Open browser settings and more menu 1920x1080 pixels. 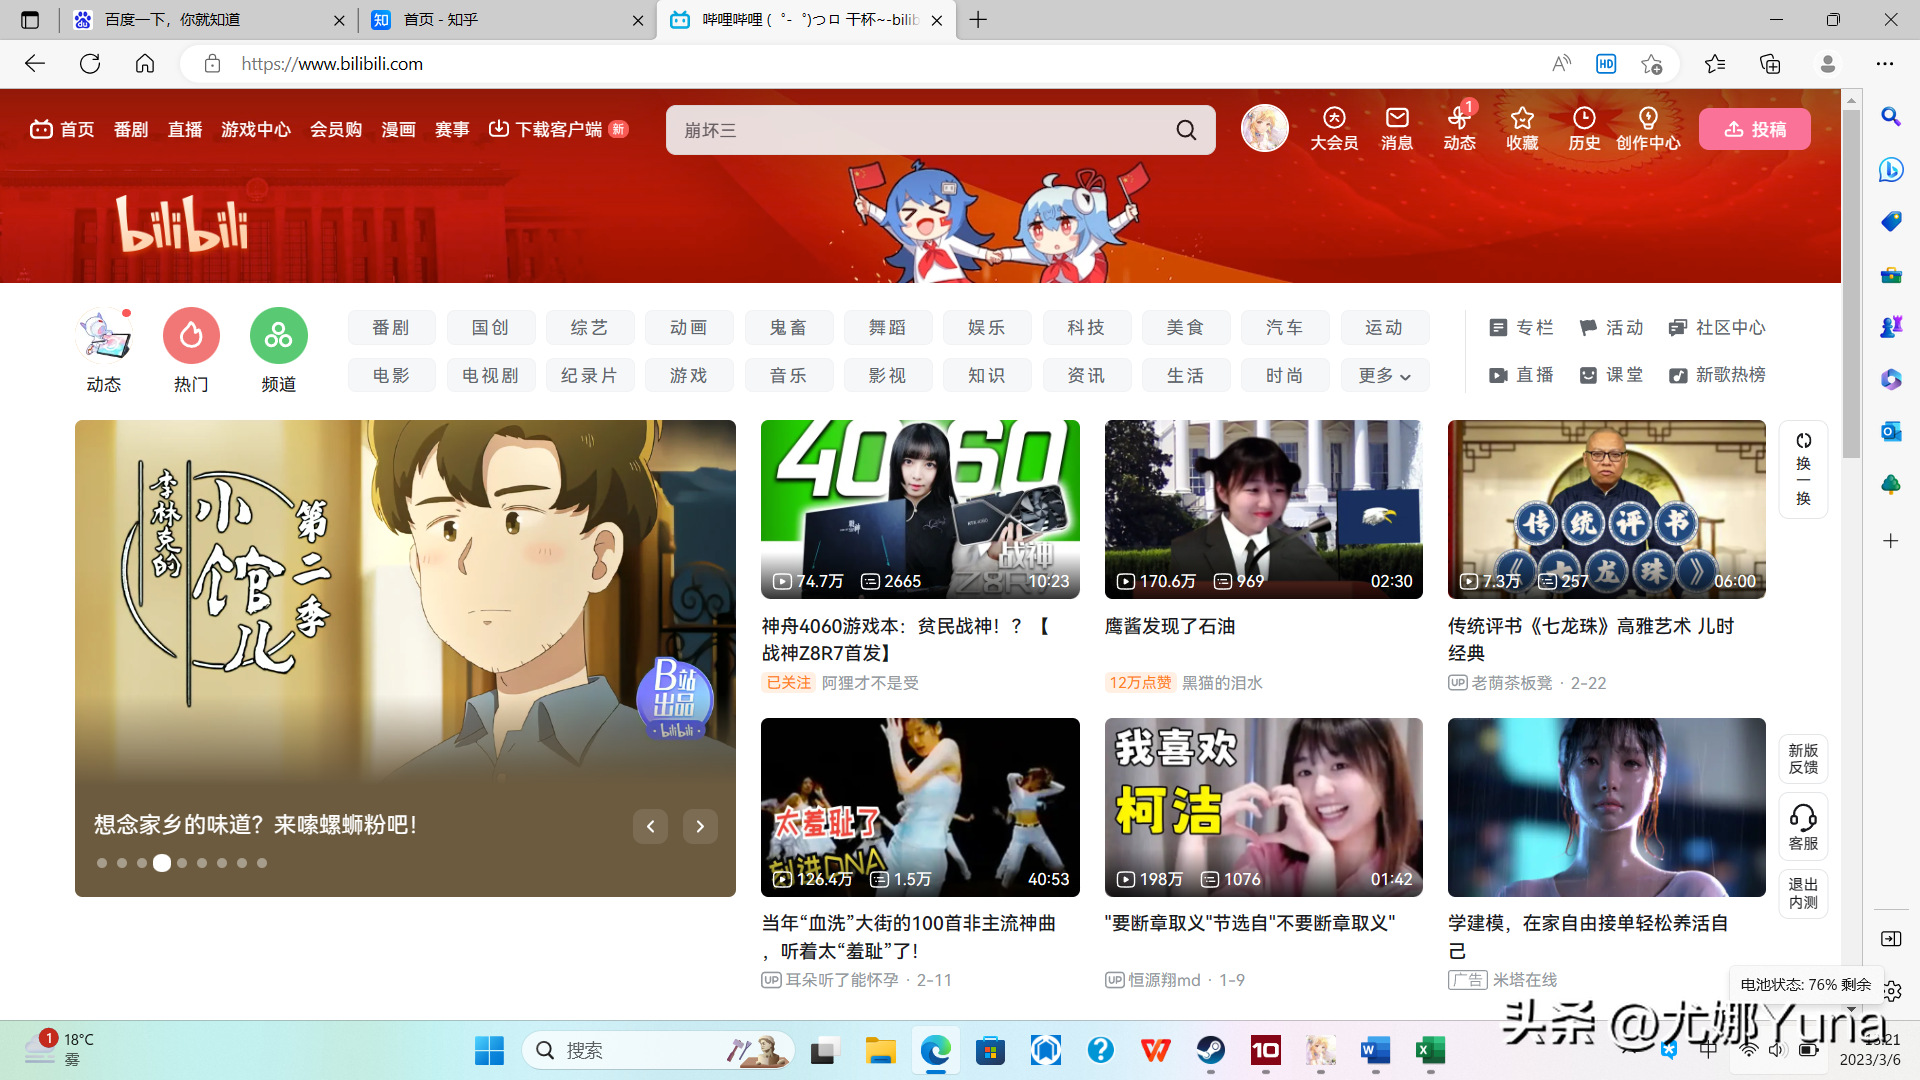(x=1885, y=64)
